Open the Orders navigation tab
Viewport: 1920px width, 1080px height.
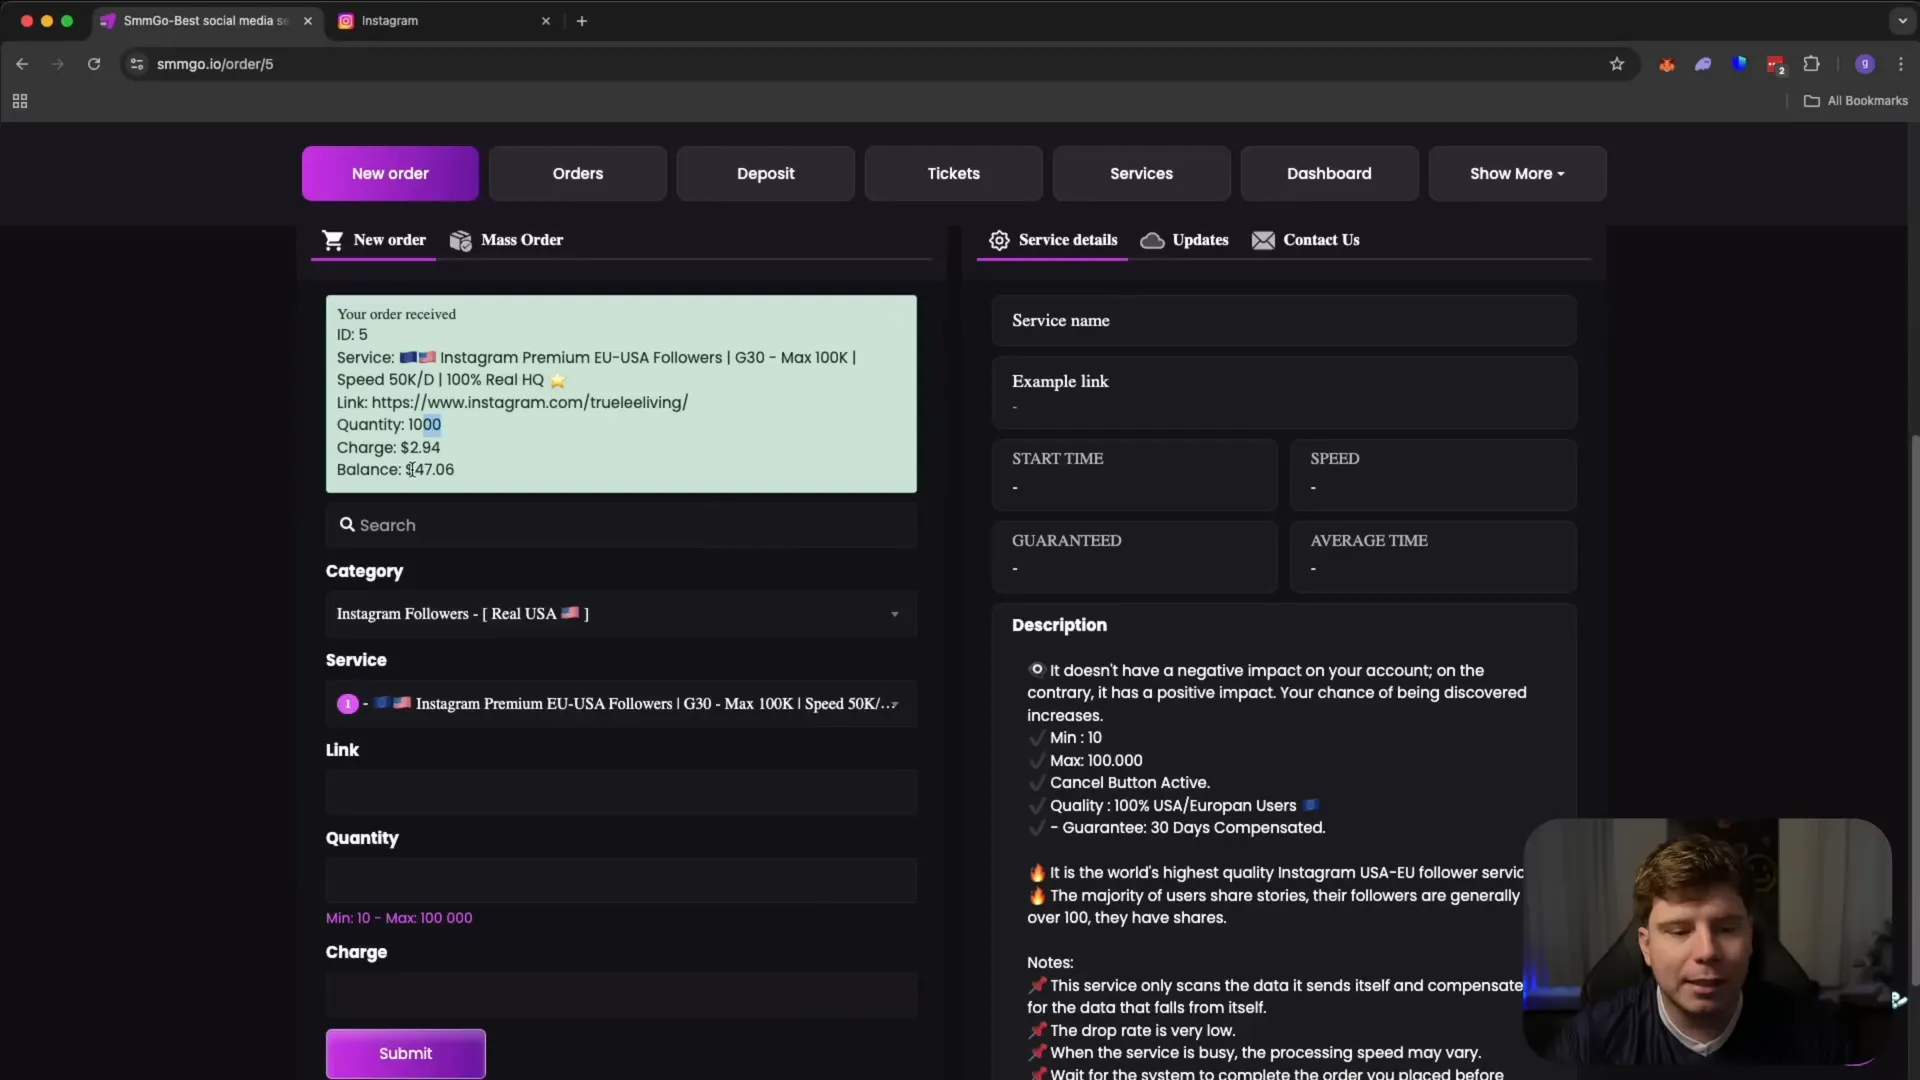point(577,174)
